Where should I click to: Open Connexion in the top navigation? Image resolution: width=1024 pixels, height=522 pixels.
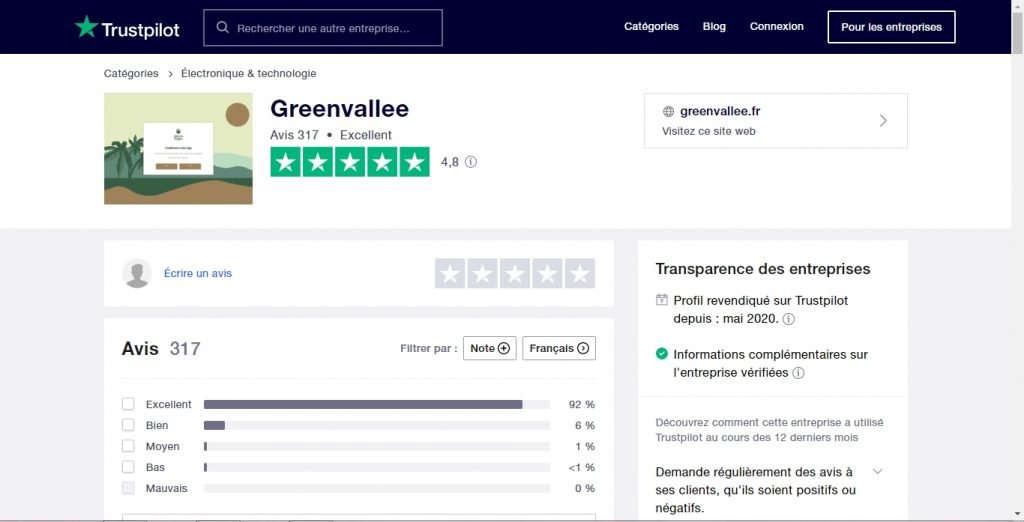pos(776,27)
